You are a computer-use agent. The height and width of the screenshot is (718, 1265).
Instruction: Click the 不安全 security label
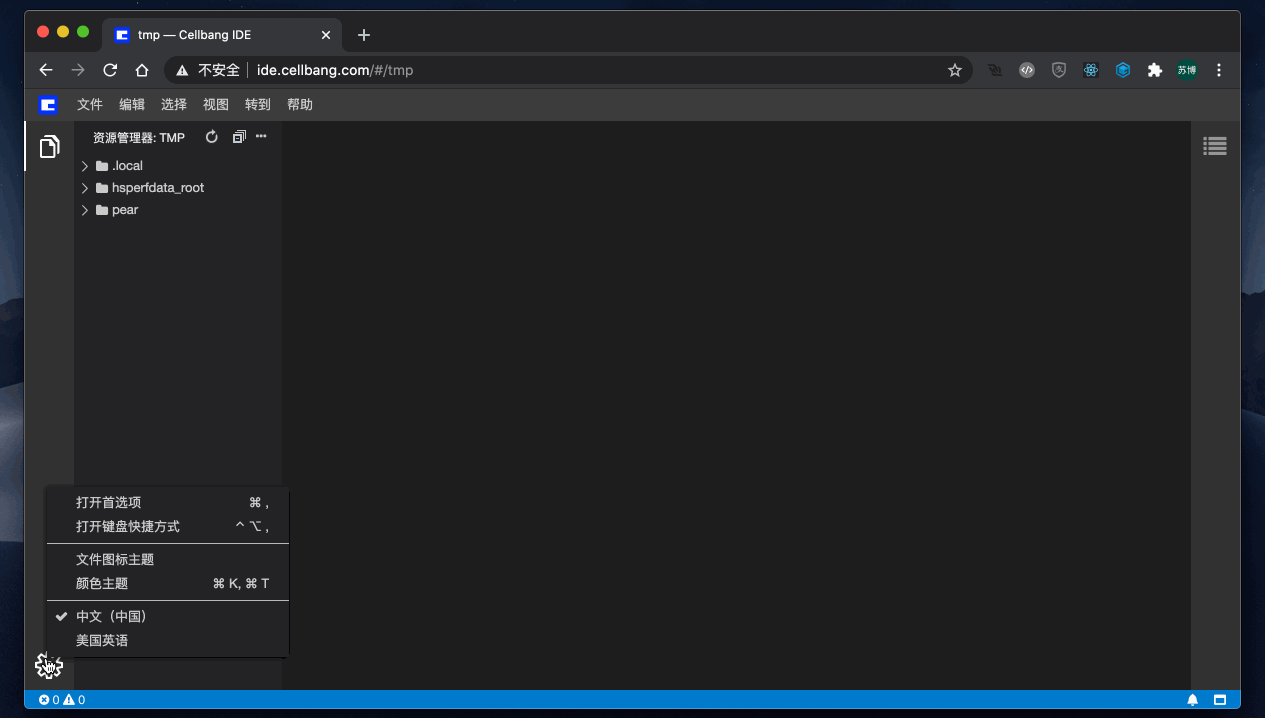219,70
